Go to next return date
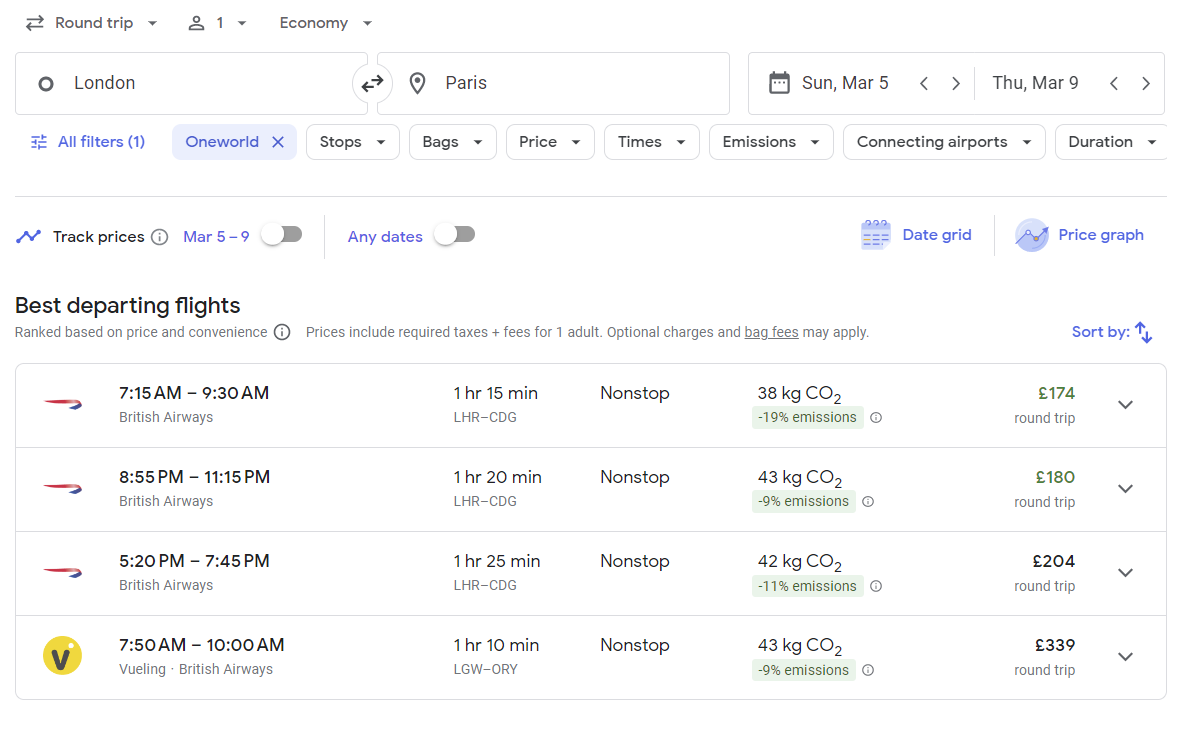This screenshot has width=1181, height=732. [x=1146, y=84]
